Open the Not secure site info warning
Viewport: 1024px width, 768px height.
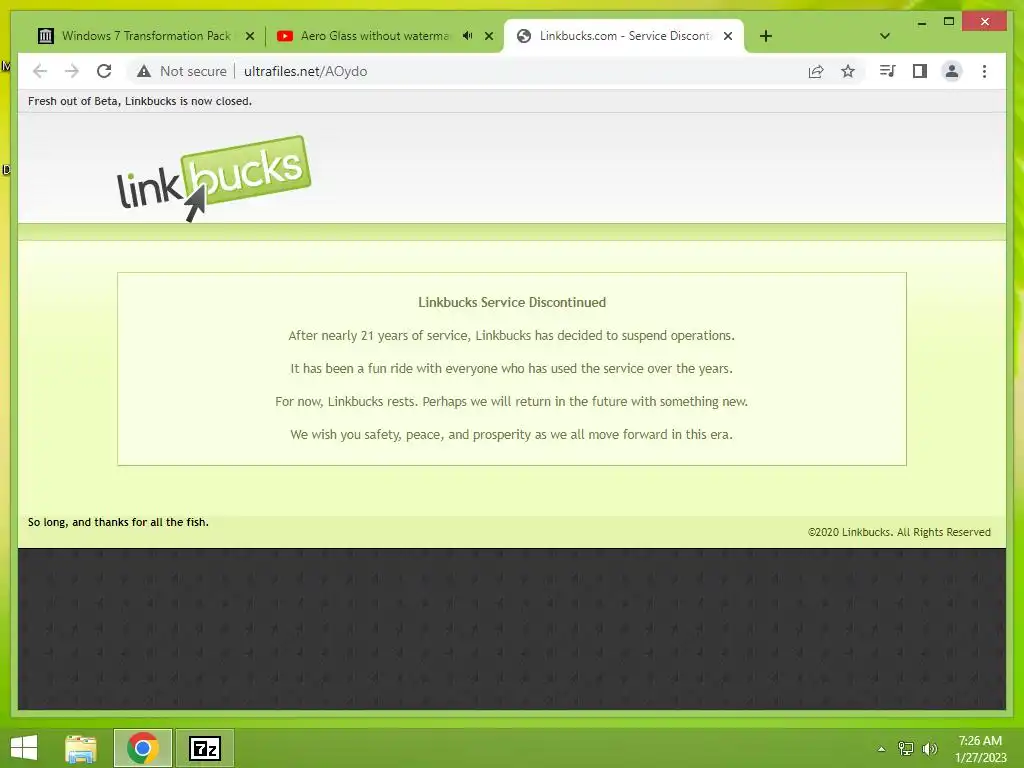[x=182, y=71]
